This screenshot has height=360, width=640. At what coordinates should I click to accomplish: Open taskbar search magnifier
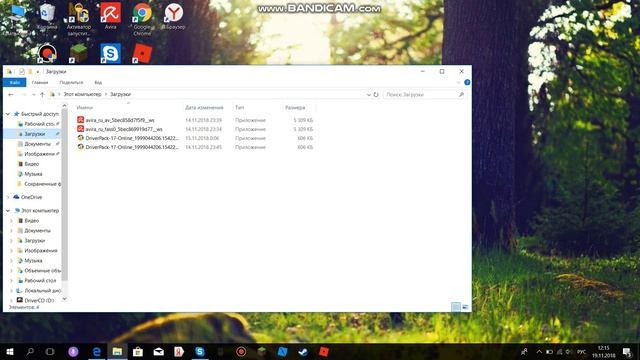pyautogui.click(x=30, y=351)
